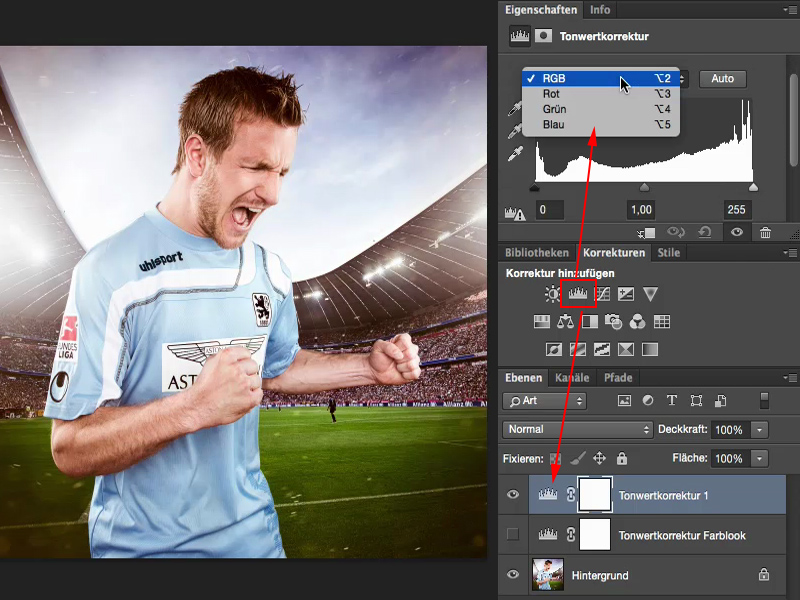Click the clip to layer icon
The image size is (800, 600).
pos(646,233)
